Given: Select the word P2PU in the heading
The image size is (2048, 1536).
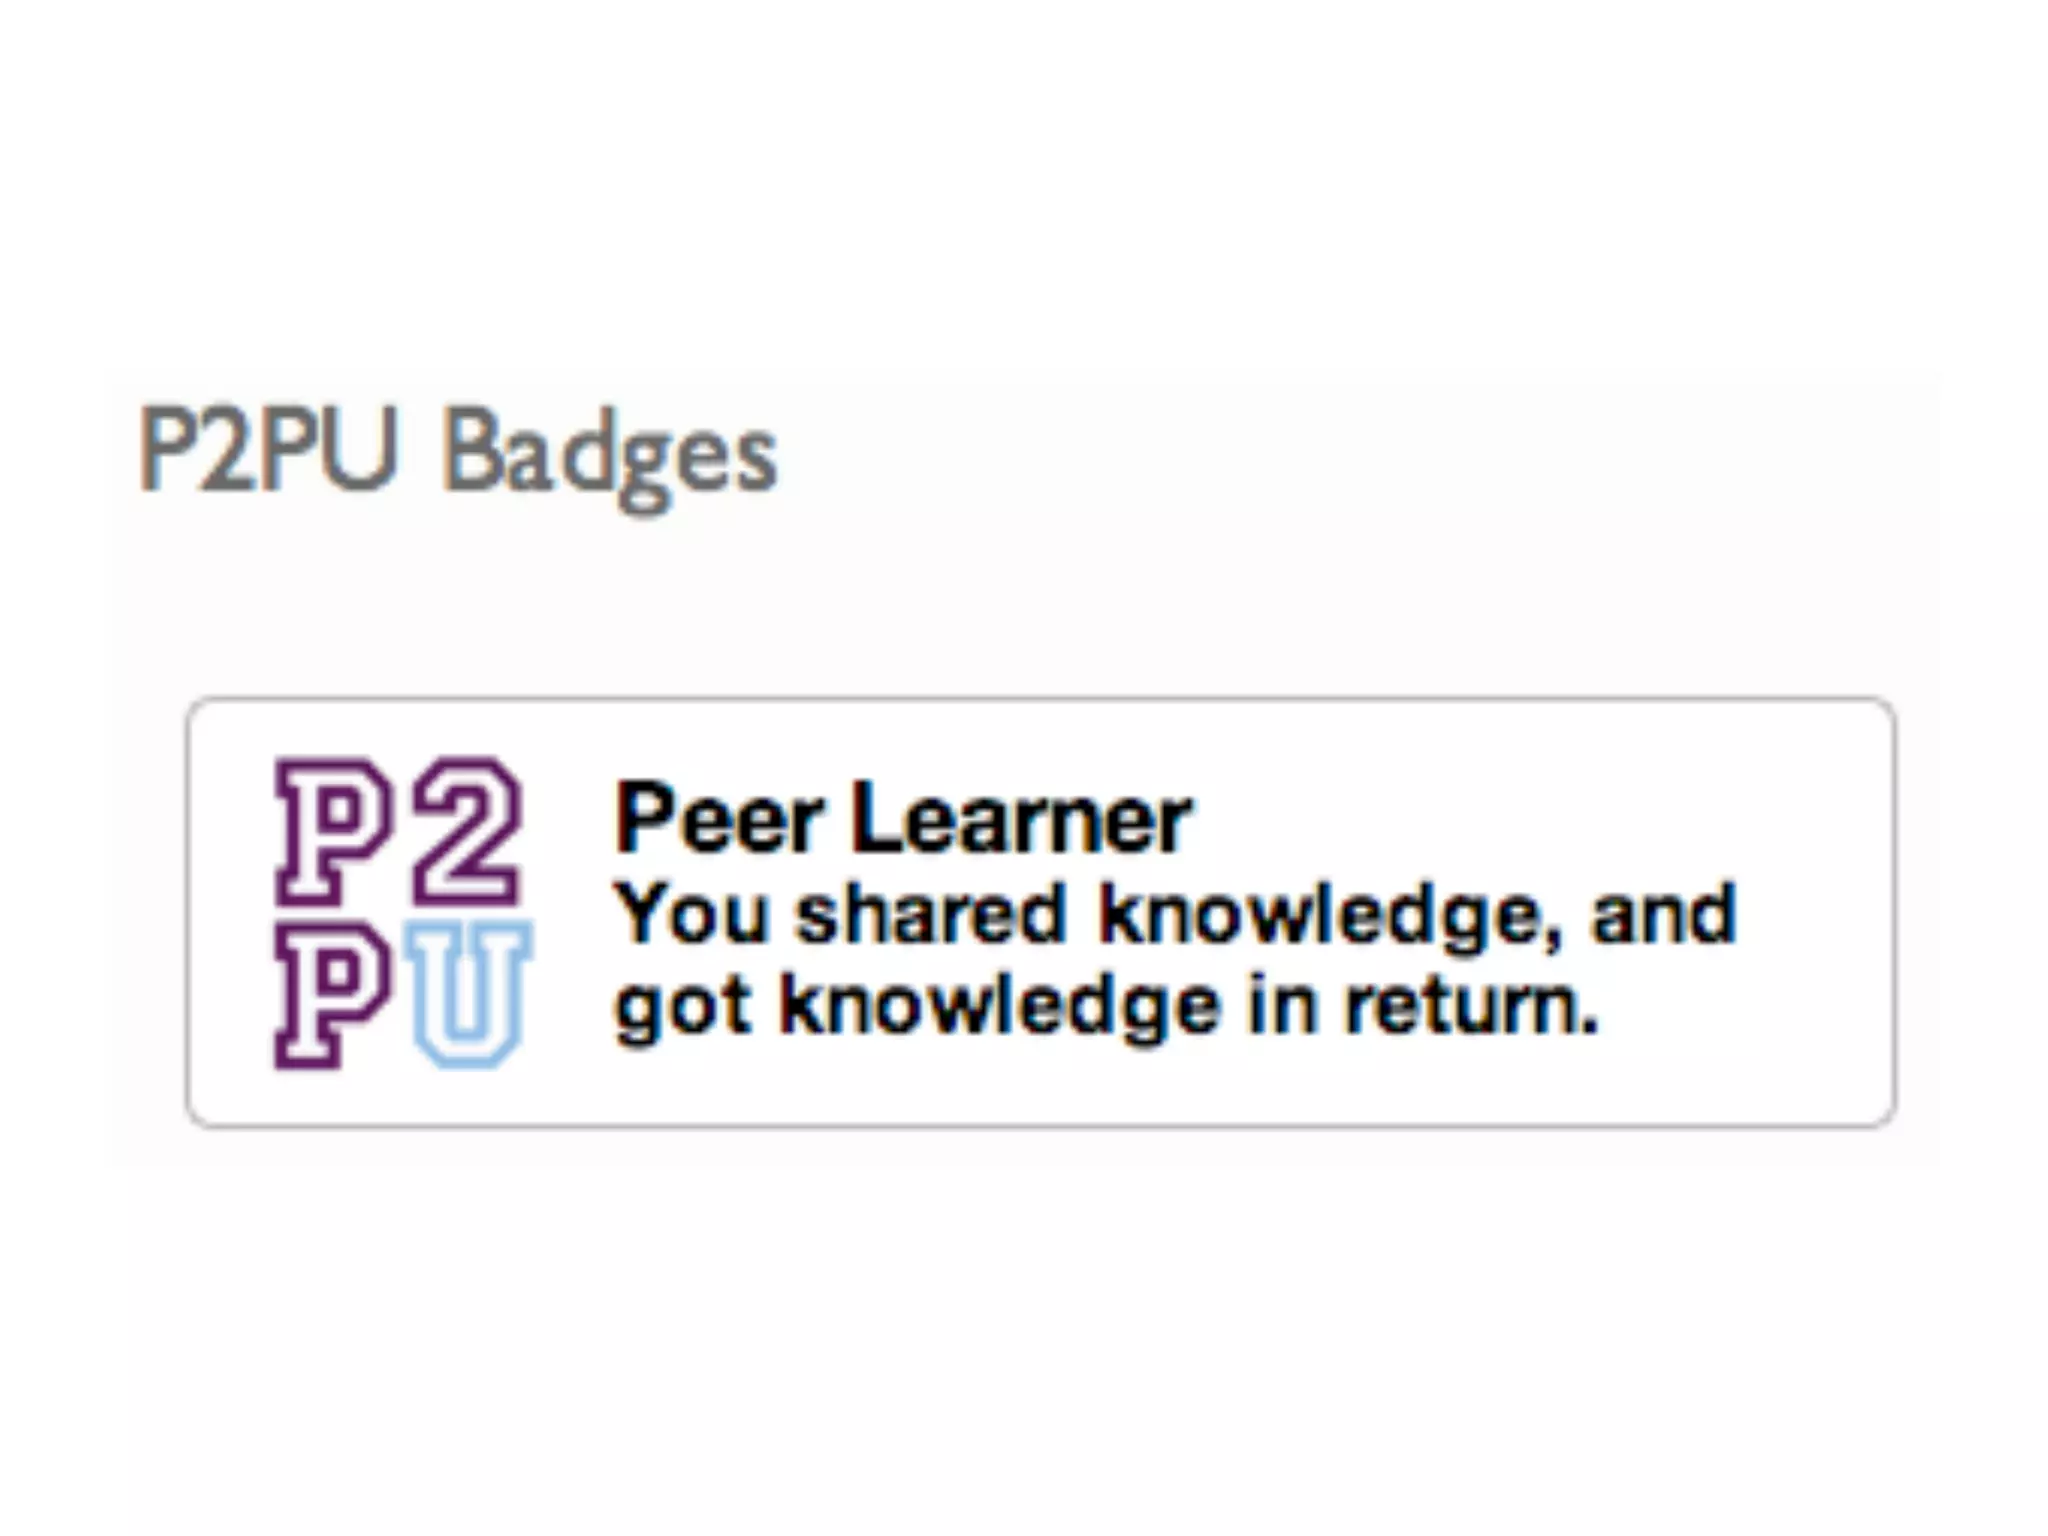Looking at the screenshot, I should pyautogui.click(x=268, y=450).
